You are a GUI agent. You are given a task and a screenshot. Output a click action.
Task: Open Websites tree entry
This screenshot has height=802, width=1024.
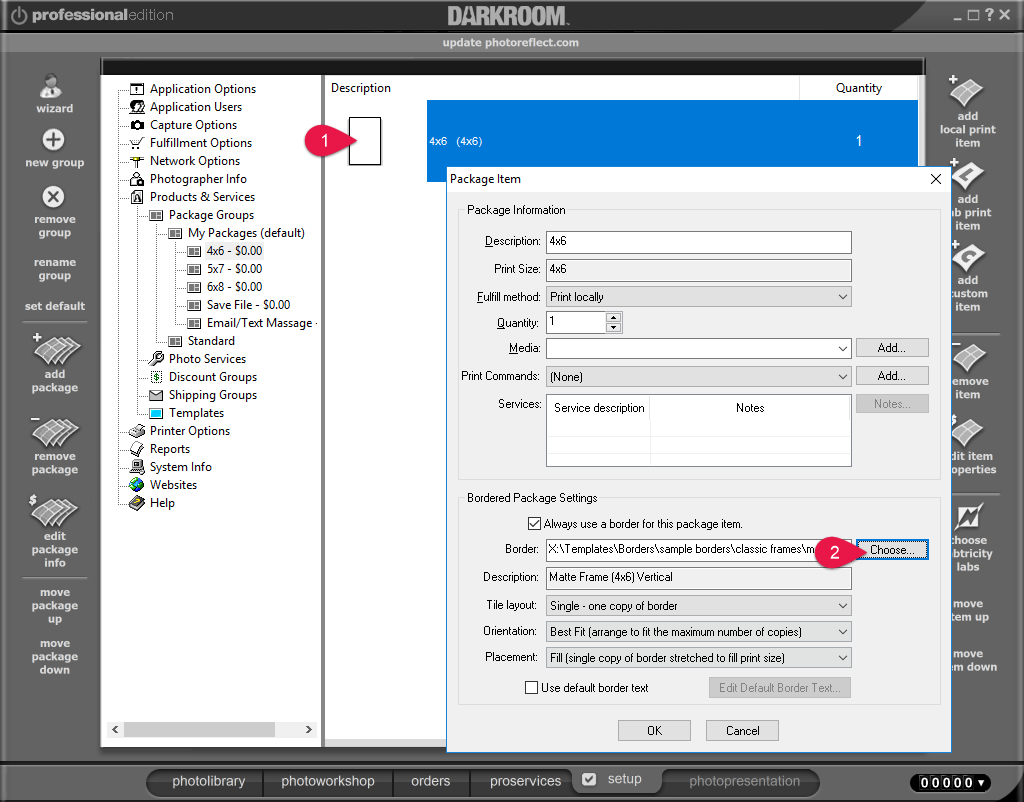(x=173, y=485)
